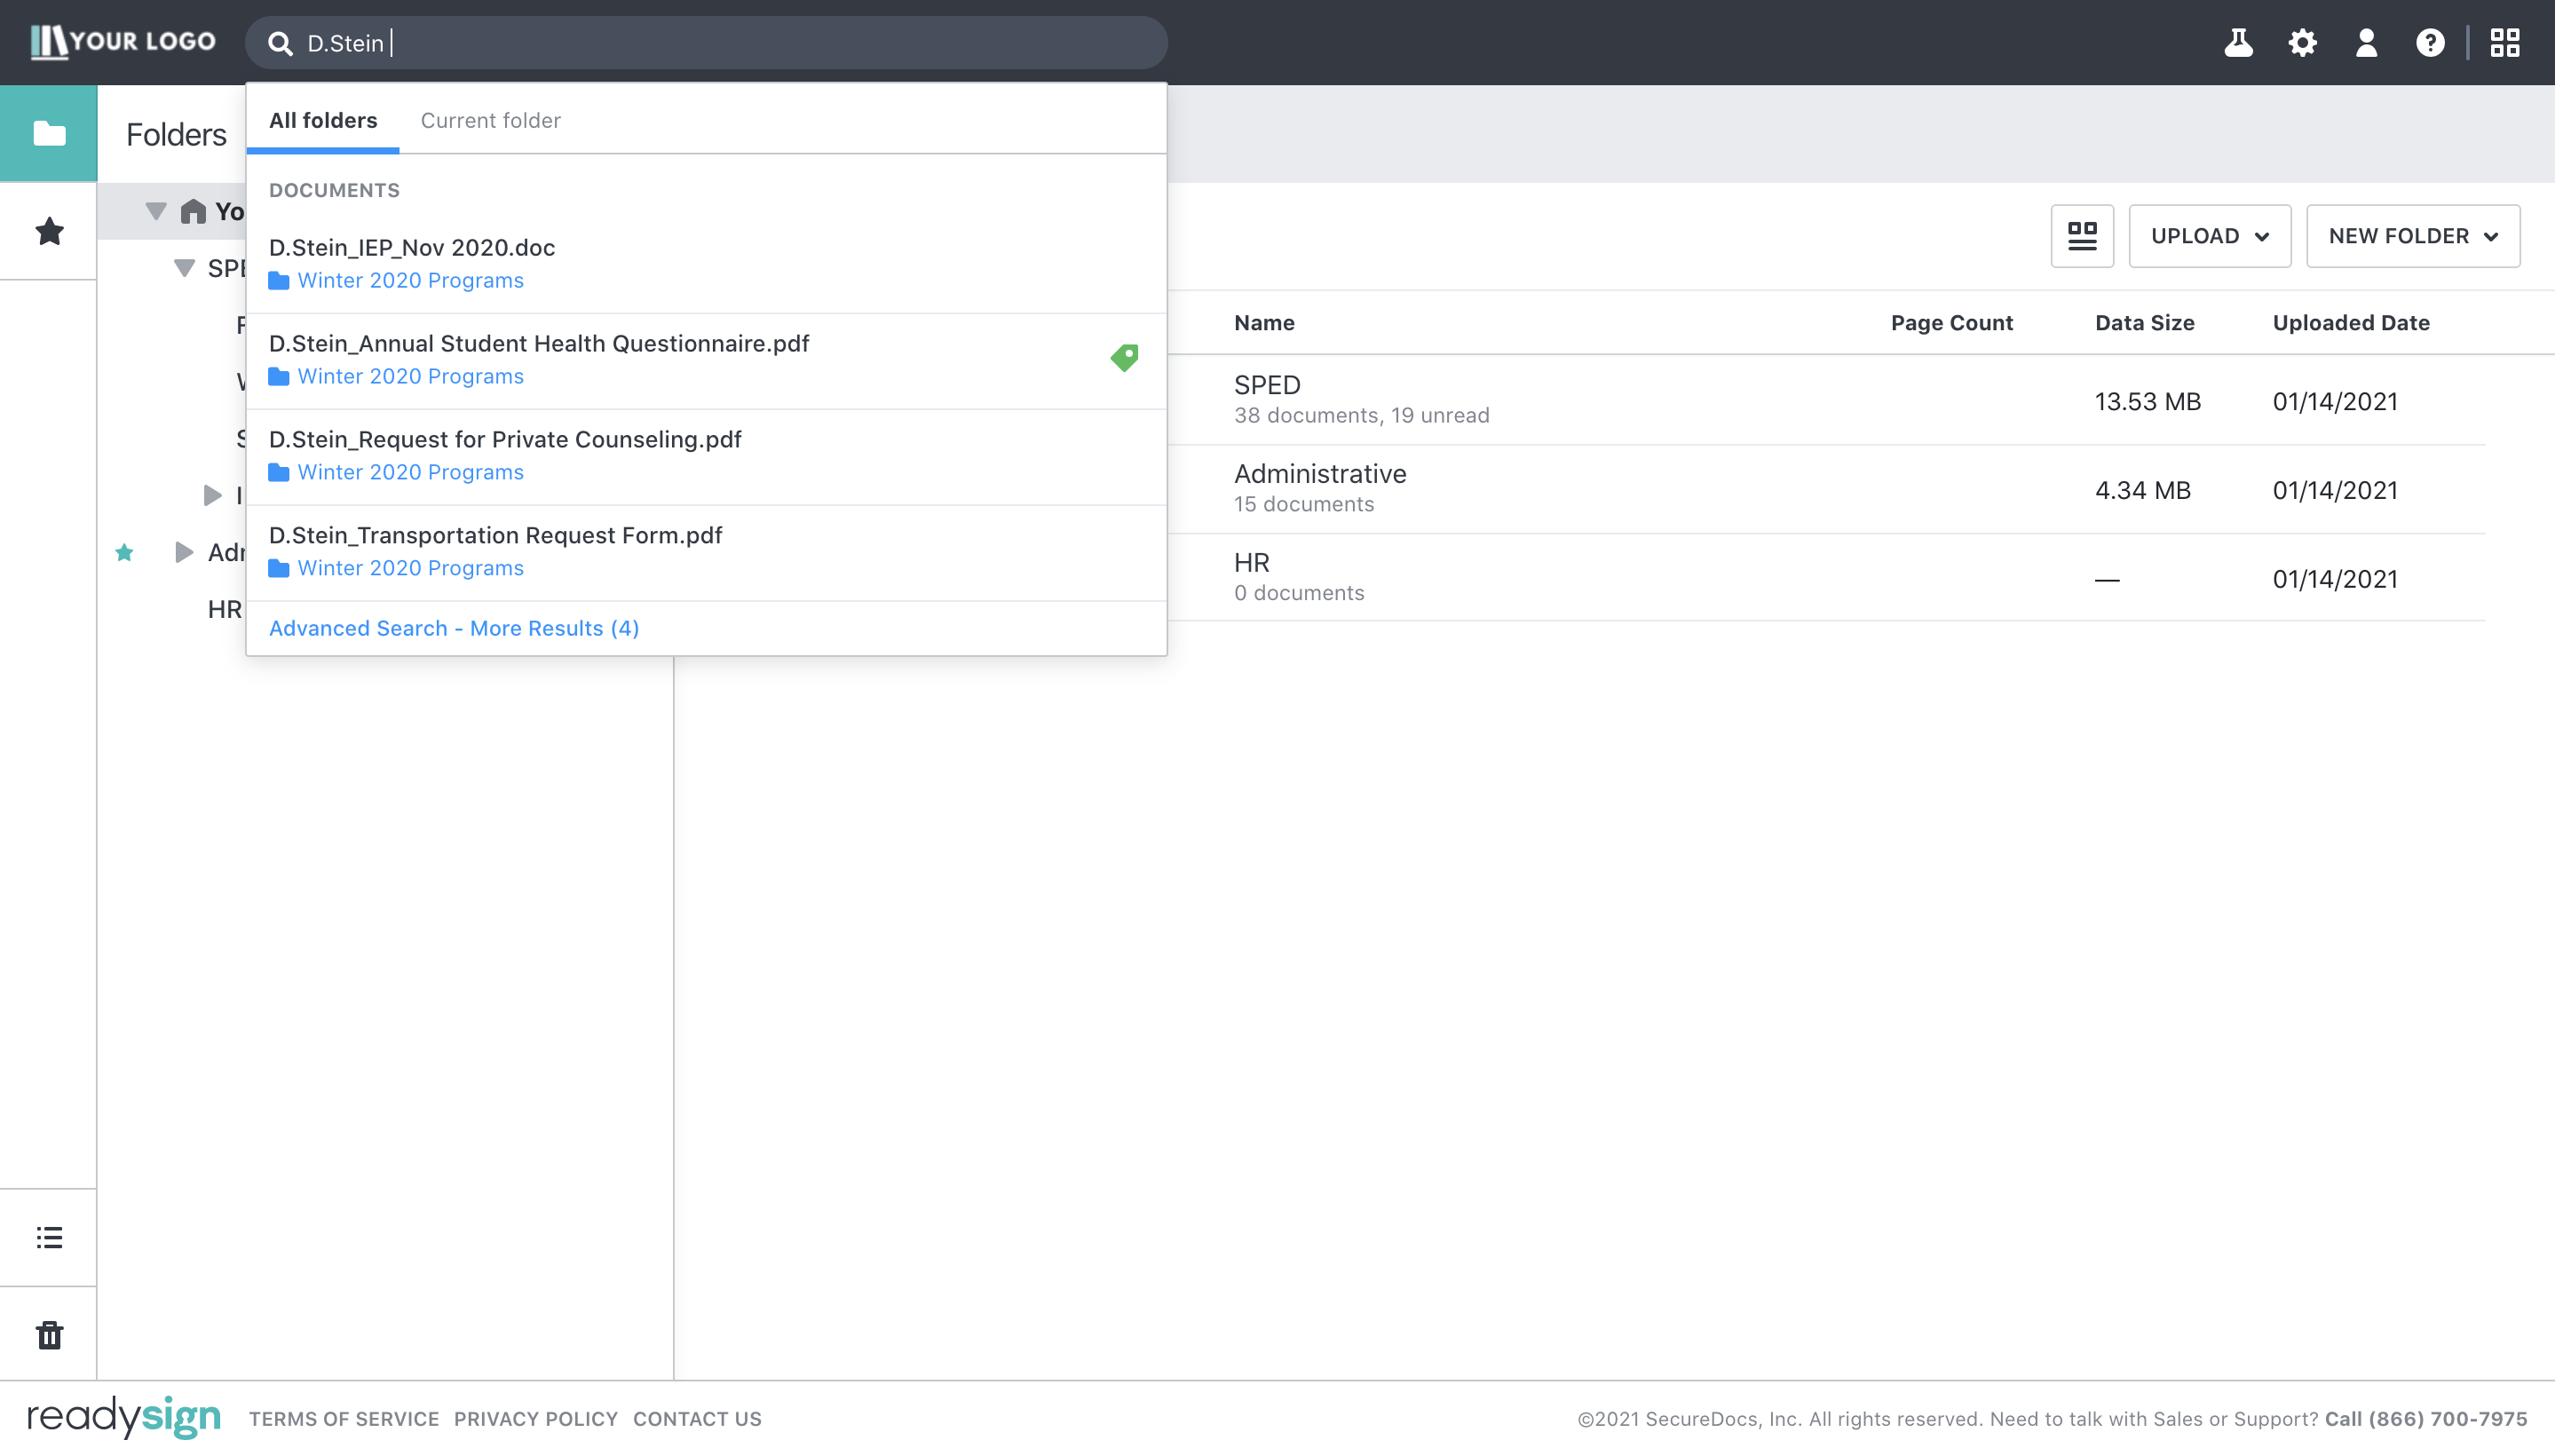2555x1456 pixels.
Task: Click the help question mark icon
Action: (2430, 43)
